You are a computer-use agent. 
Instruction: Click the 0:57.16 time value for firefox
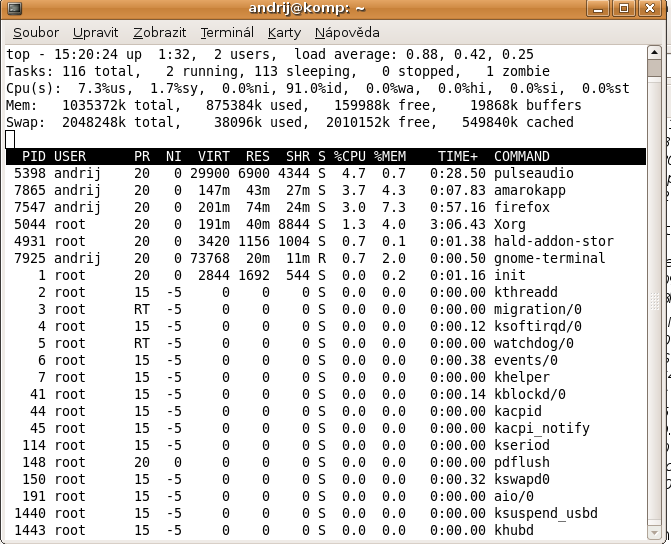tap(458, 207)
